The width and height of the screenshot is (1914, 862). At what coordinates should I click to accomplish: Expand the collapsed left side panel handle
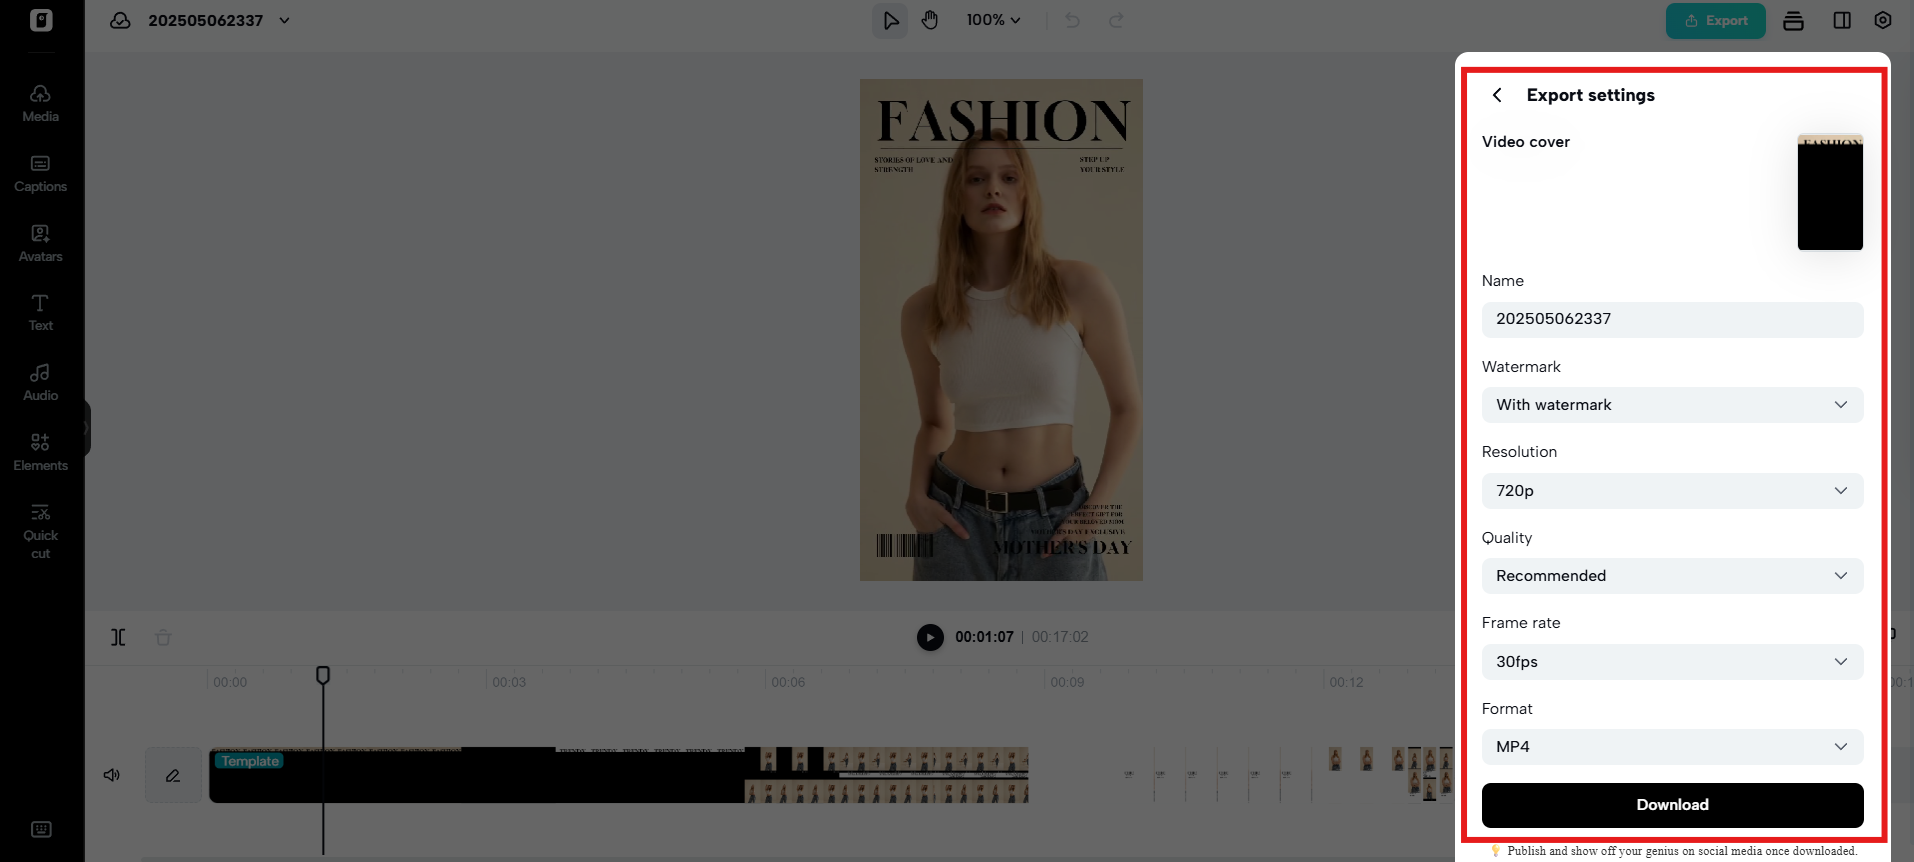(x=87, y=428)
